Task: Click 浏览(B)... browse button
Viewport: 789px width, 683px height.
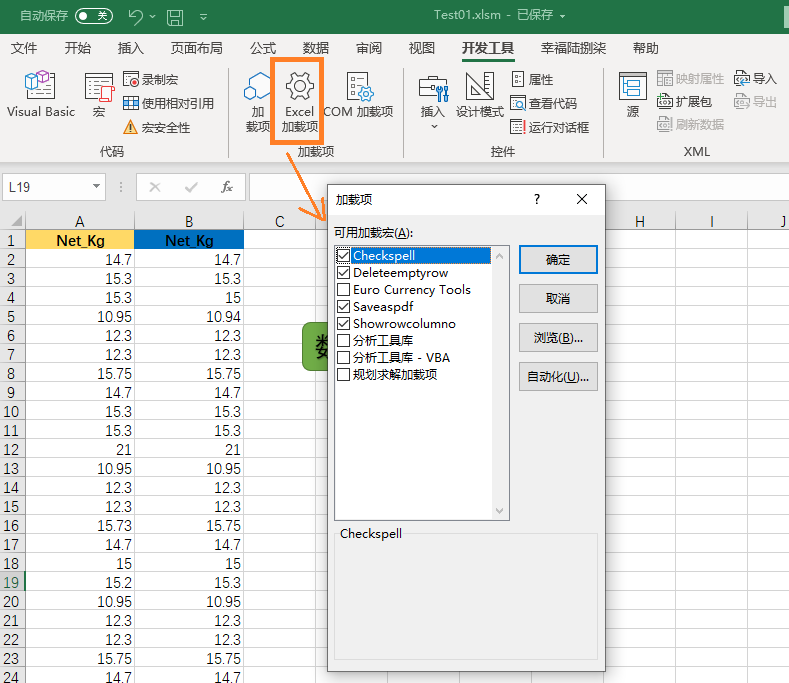Action: [x=558, y=337]
